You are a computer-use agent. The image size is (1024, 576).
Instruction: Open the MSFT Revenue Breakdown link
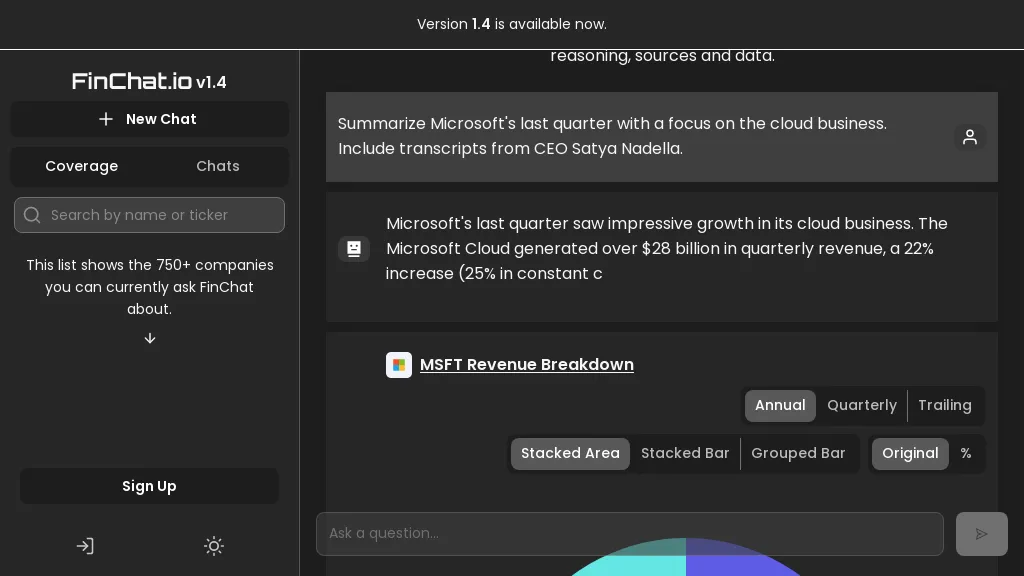tap(526, 365)
